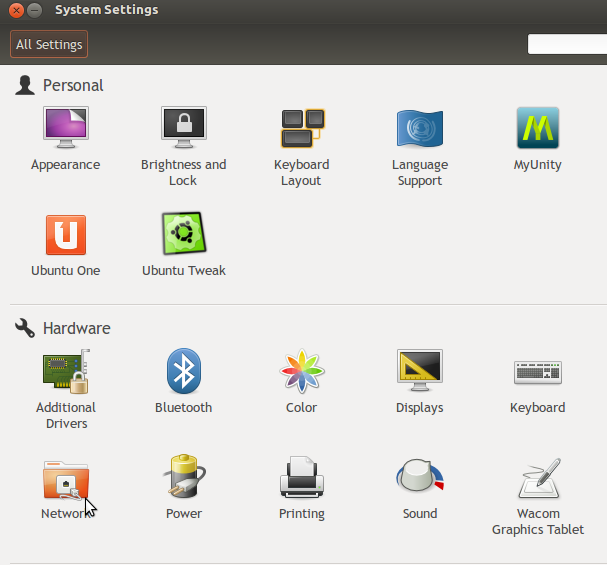The image size is (607, 565).
Task: Open the Color flower icon
Action: pos(302,371)
